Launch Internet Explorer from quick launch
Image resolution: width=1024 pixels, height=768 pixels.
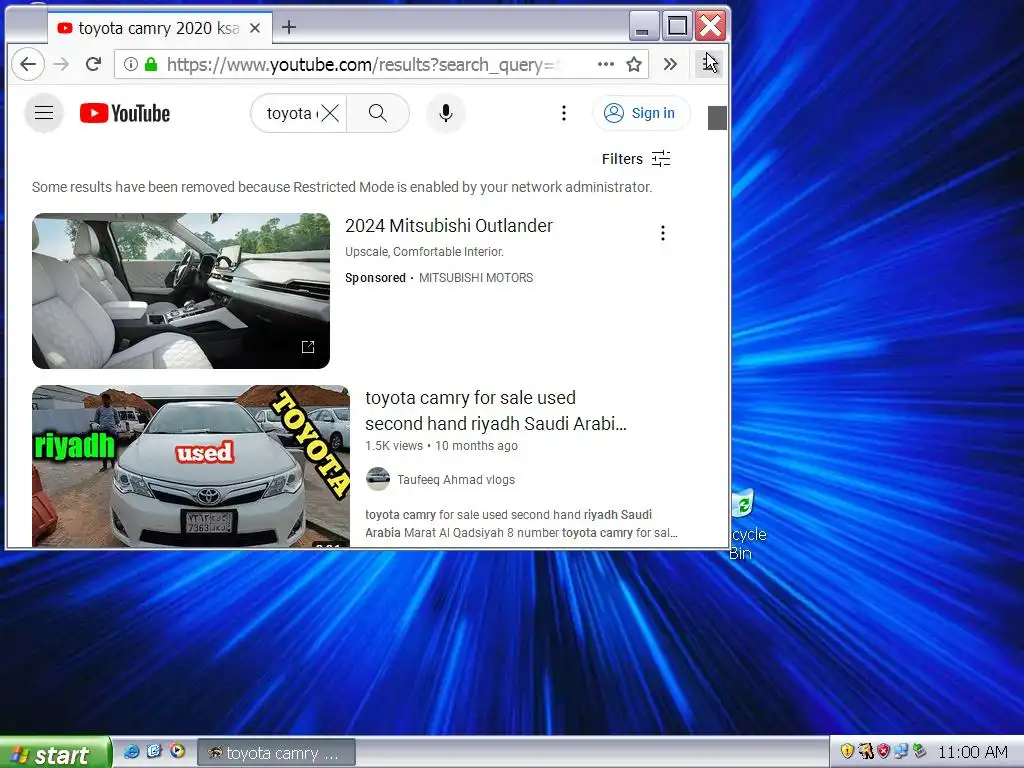point(131,752)
